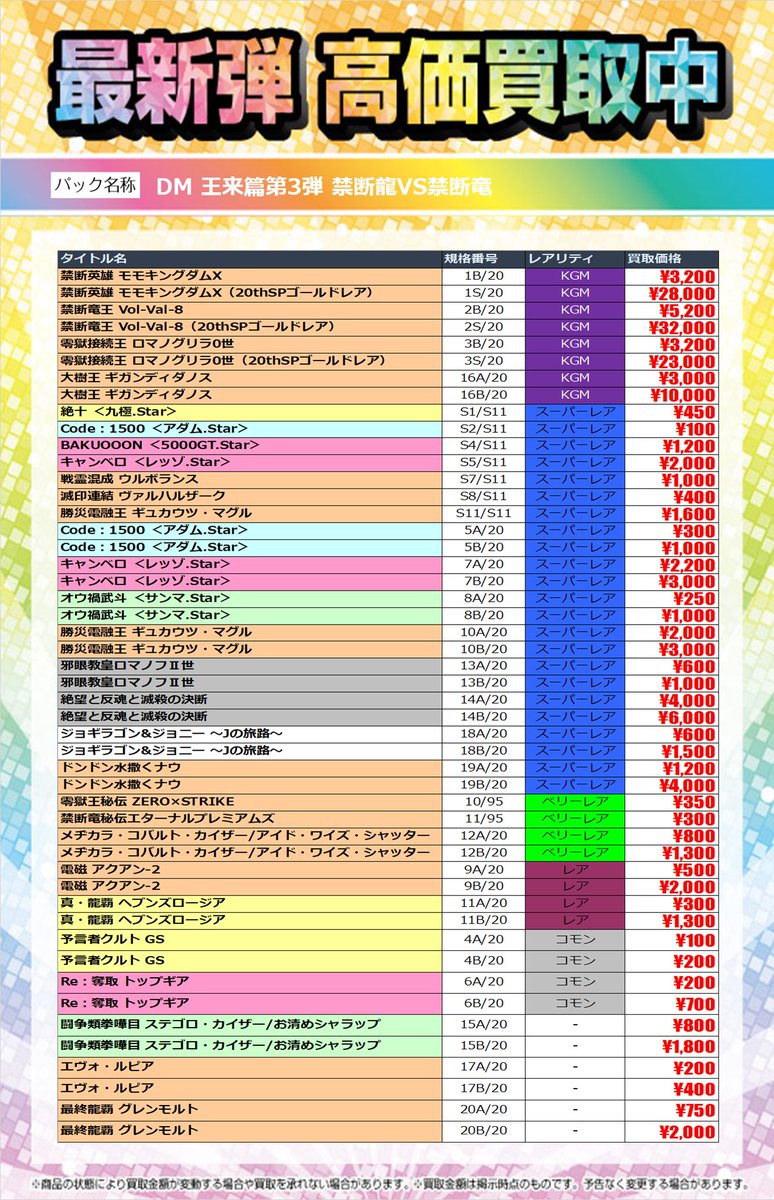Image resolution: width=774 pixels, height=1200 pixels.
Task: Select the ¥2,200 price cell
Action: [x=671, y=564]
